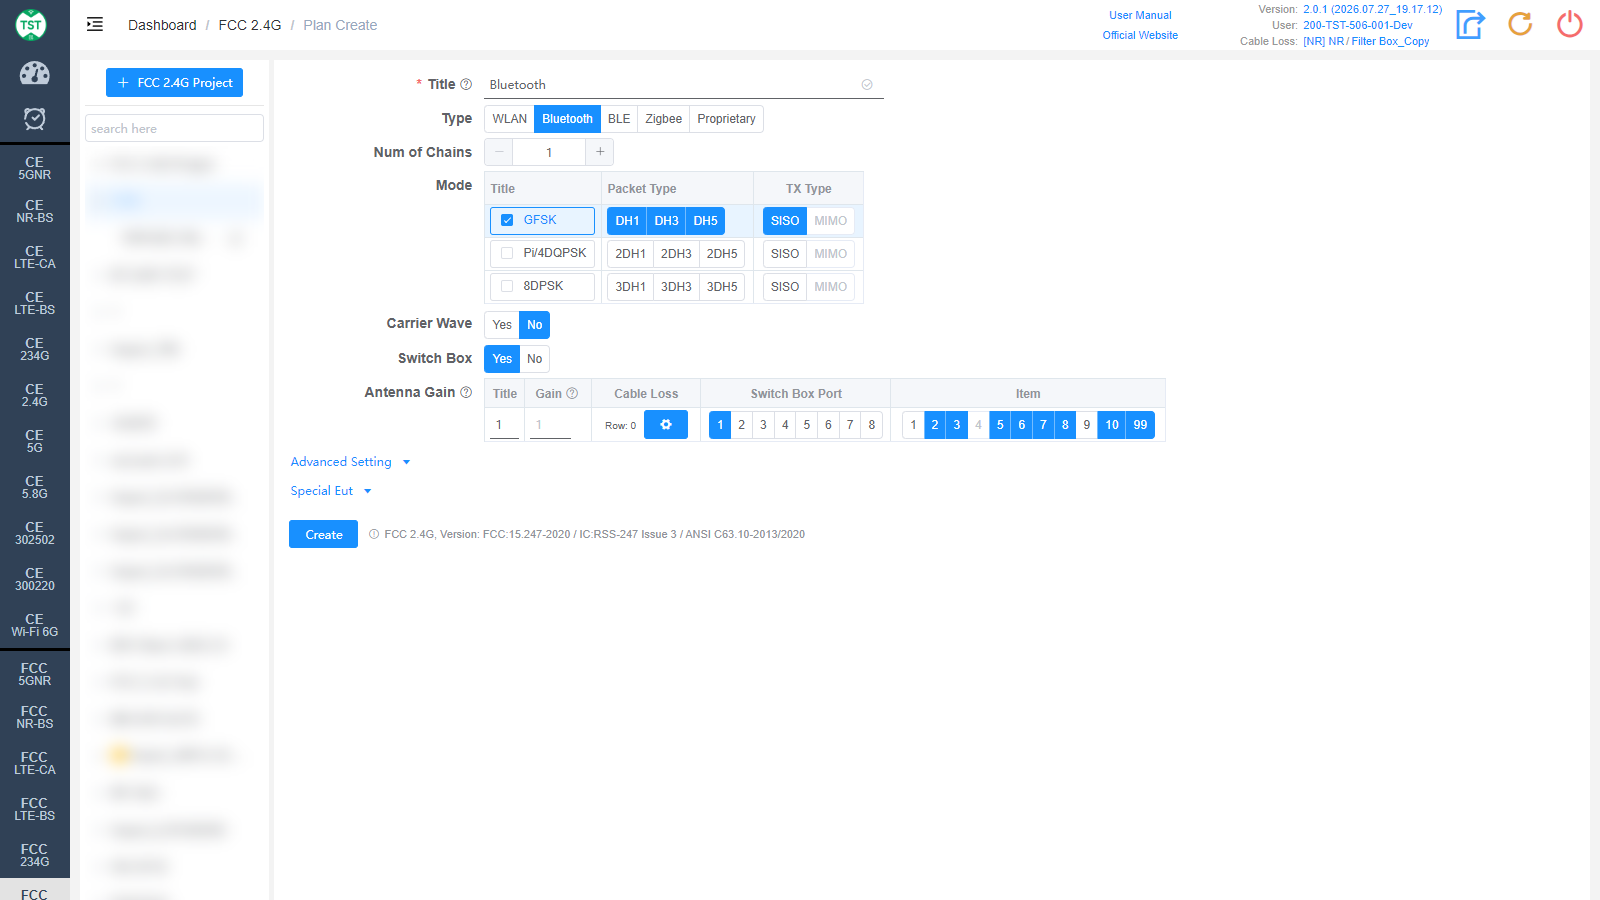Toggle 2DH1 packet type
The image size is (1600, 900).
pos(630,254)
